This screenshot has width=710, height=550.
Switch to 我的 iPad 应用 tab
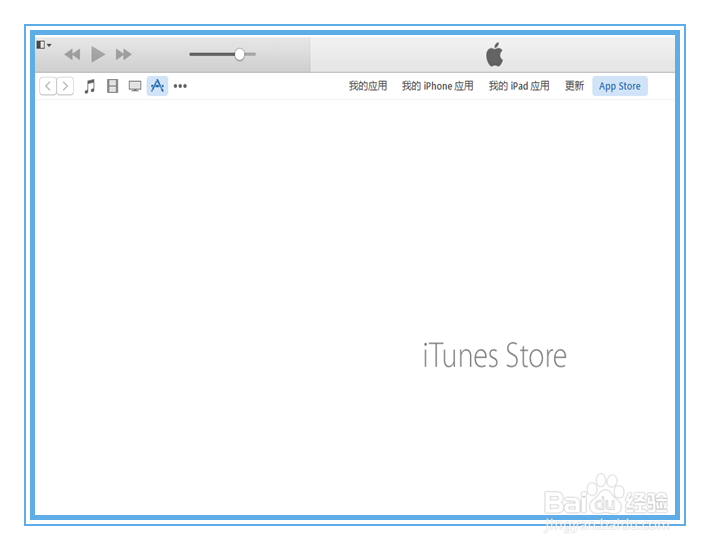click(x=519, y=86)
